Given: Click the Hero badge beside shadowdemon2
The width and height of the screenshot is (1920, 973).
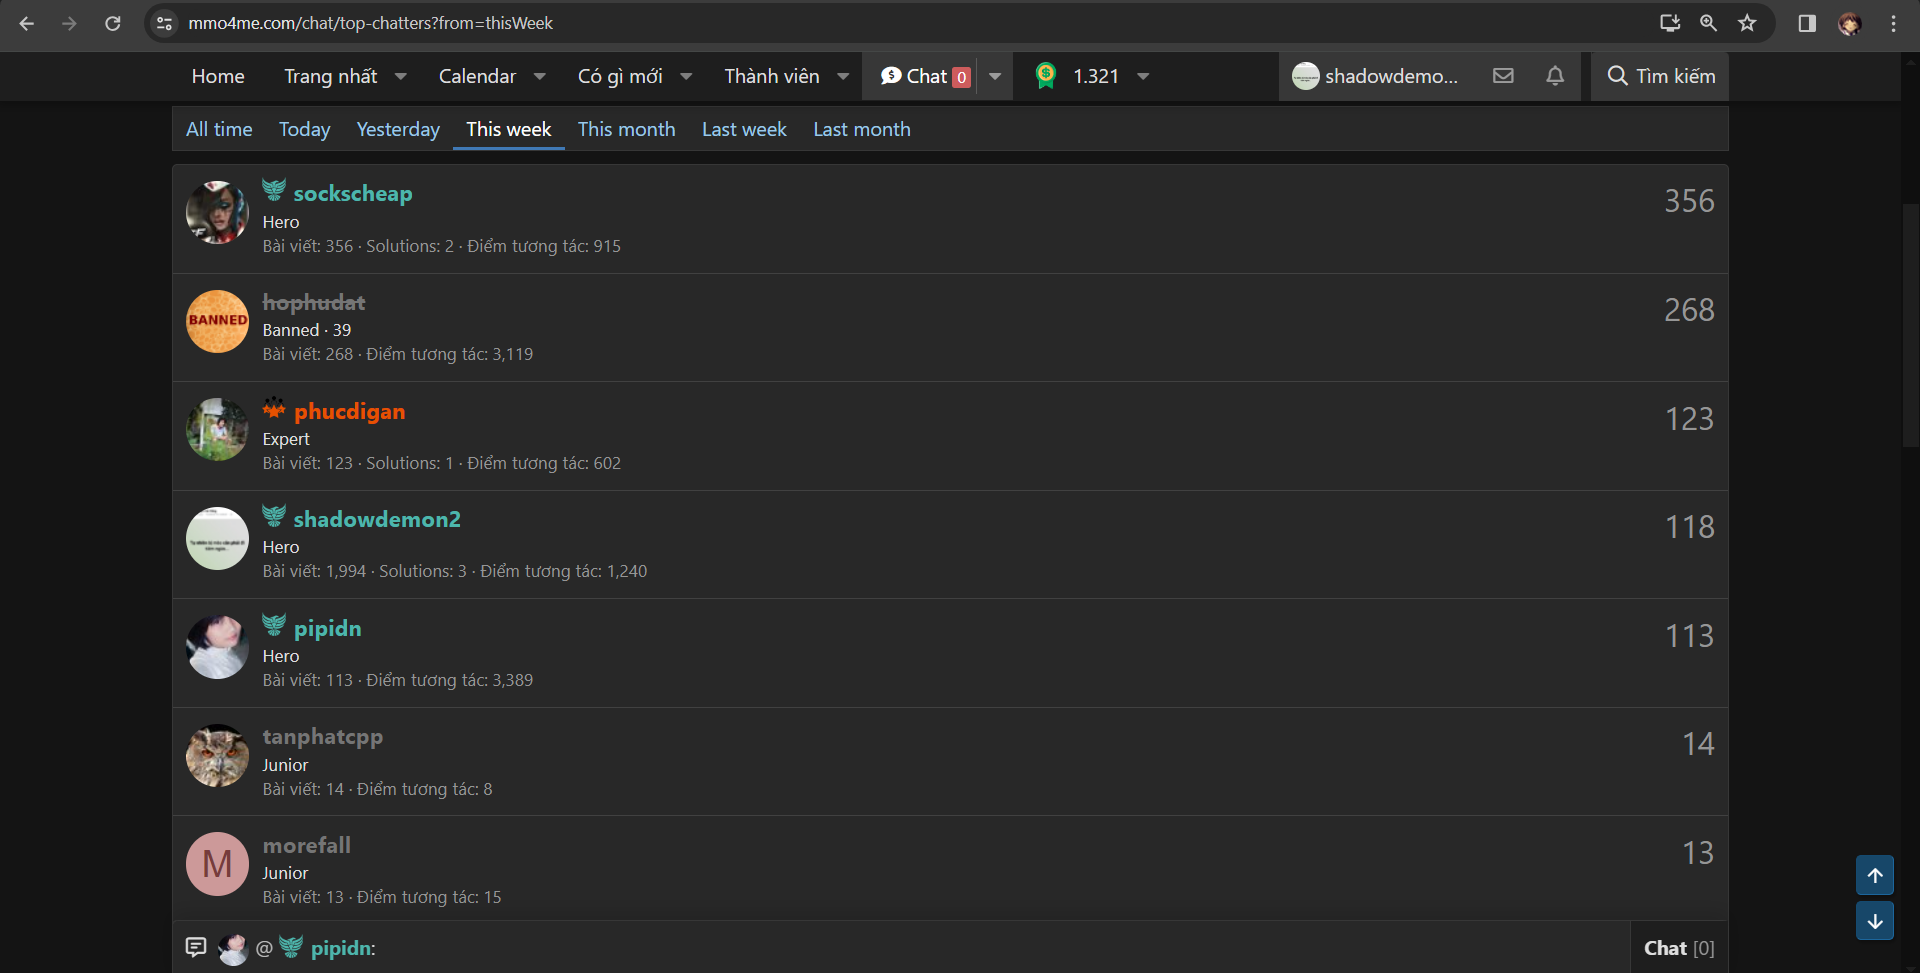Looking at the screenshot, I should tap(274, 516).
